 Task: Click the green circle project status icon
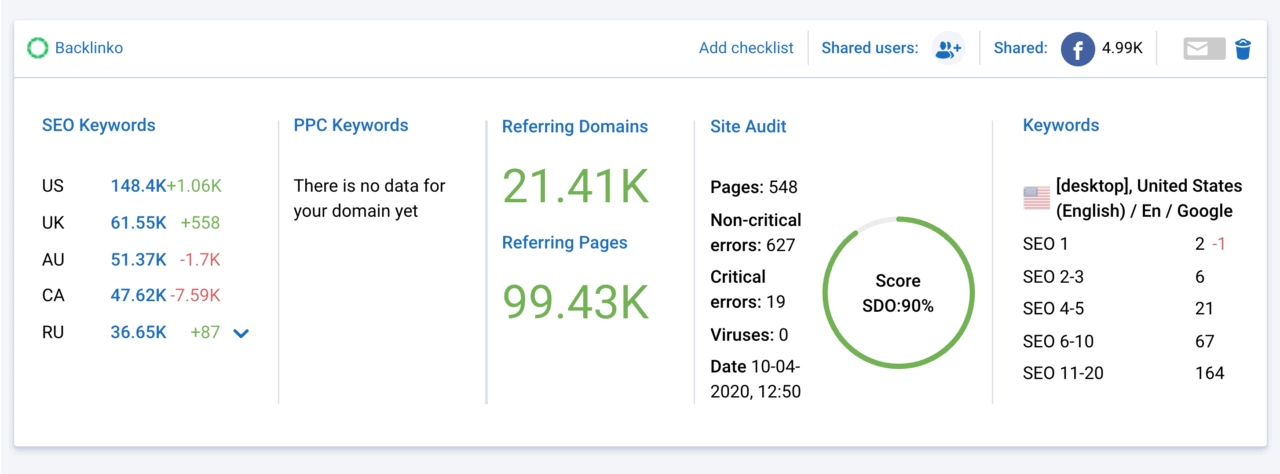coord(38,48)
